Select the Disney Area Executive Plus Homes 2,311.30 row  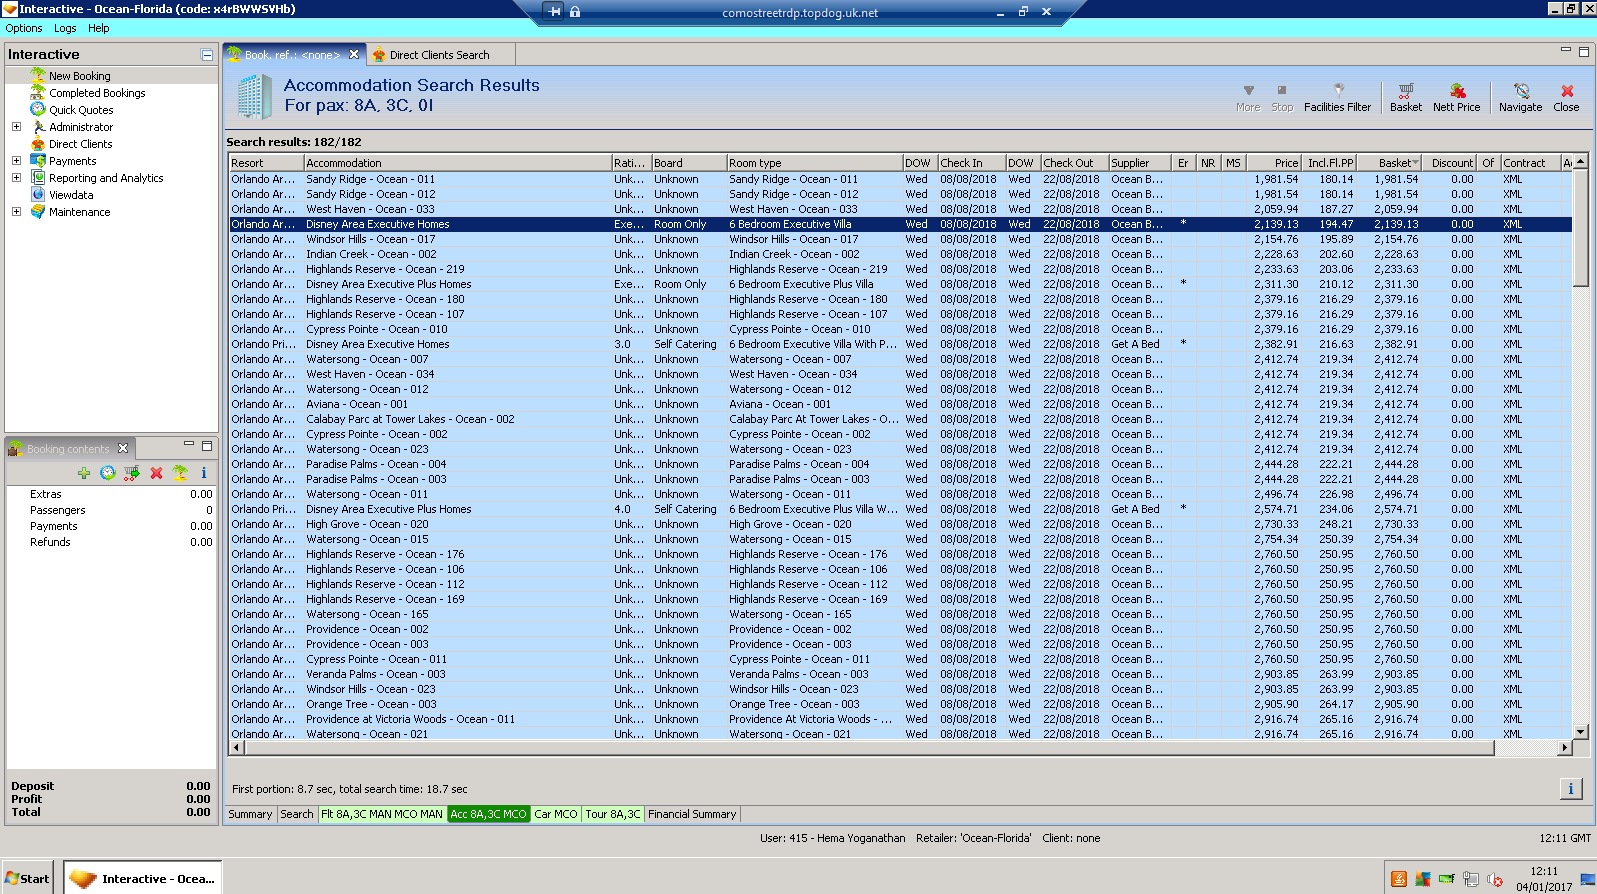pyautogui.click(x=900, y=284)
